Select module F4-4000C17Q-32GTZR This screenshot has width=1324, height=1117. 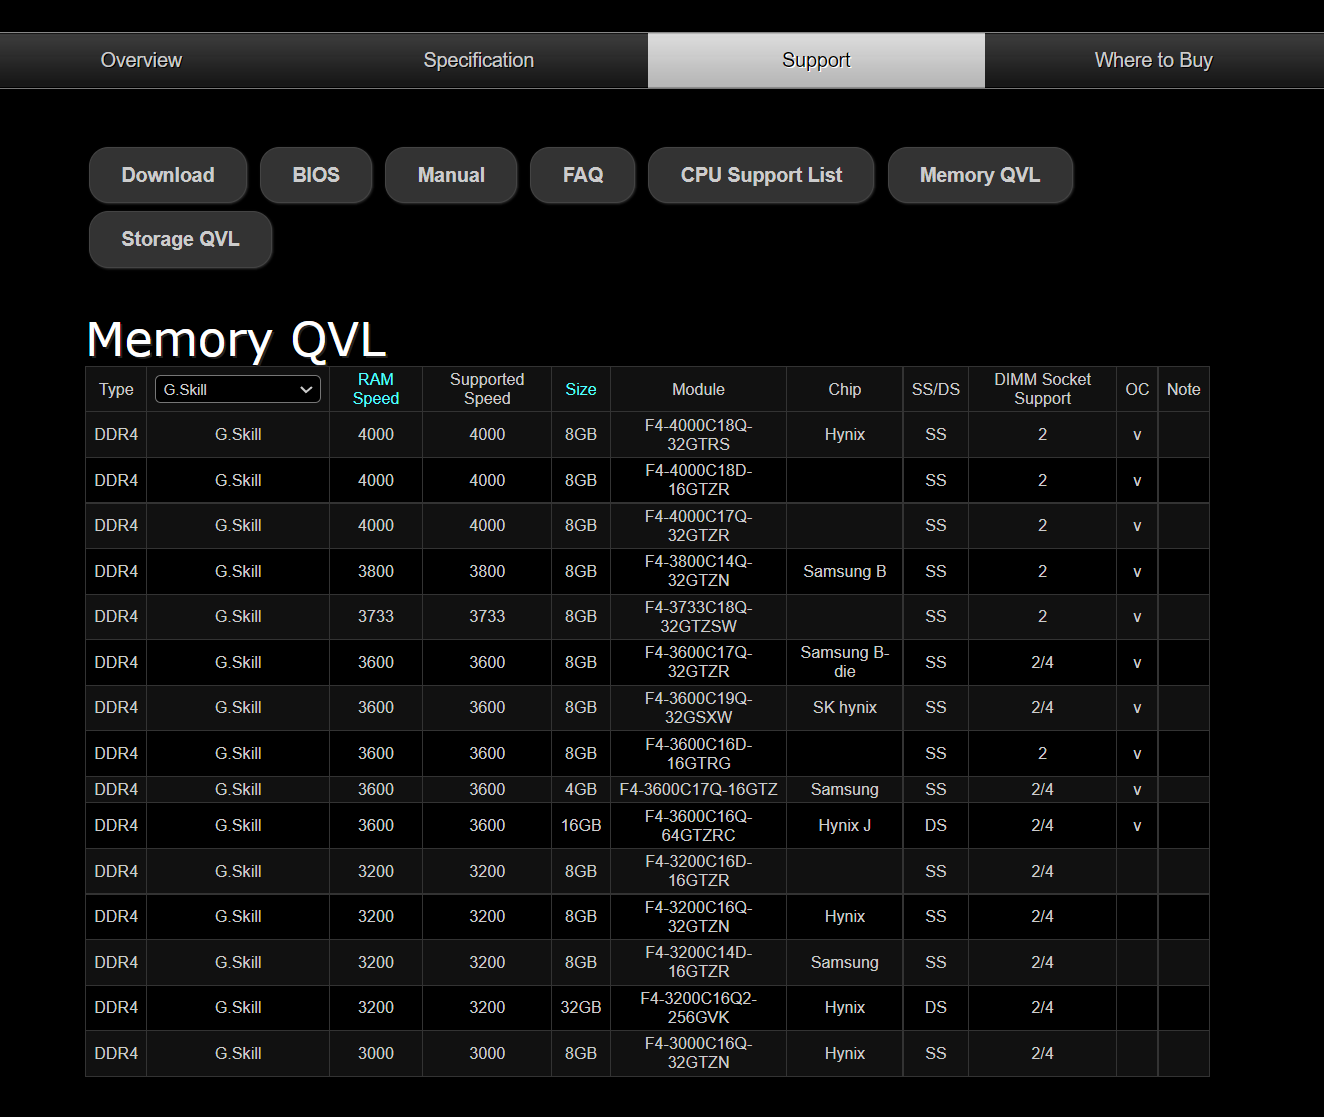click(x=698, y=526)
